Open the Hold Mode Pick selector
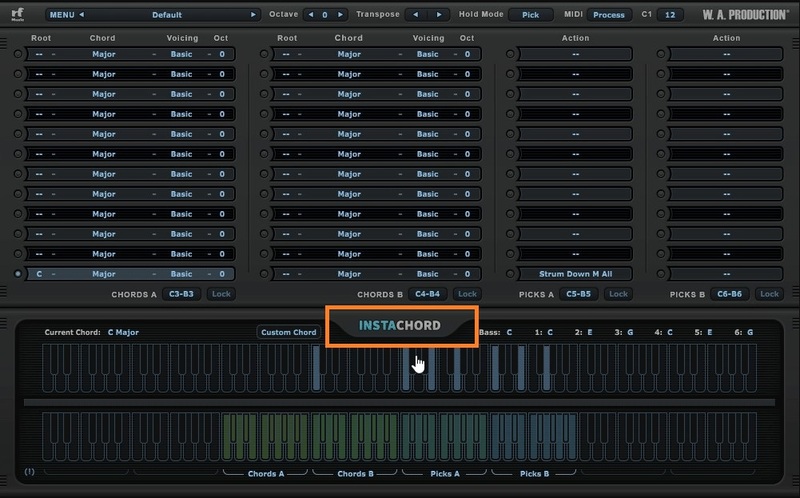This screenshot has height=498, width=800. pyautogui.click(x=530, y=15)
